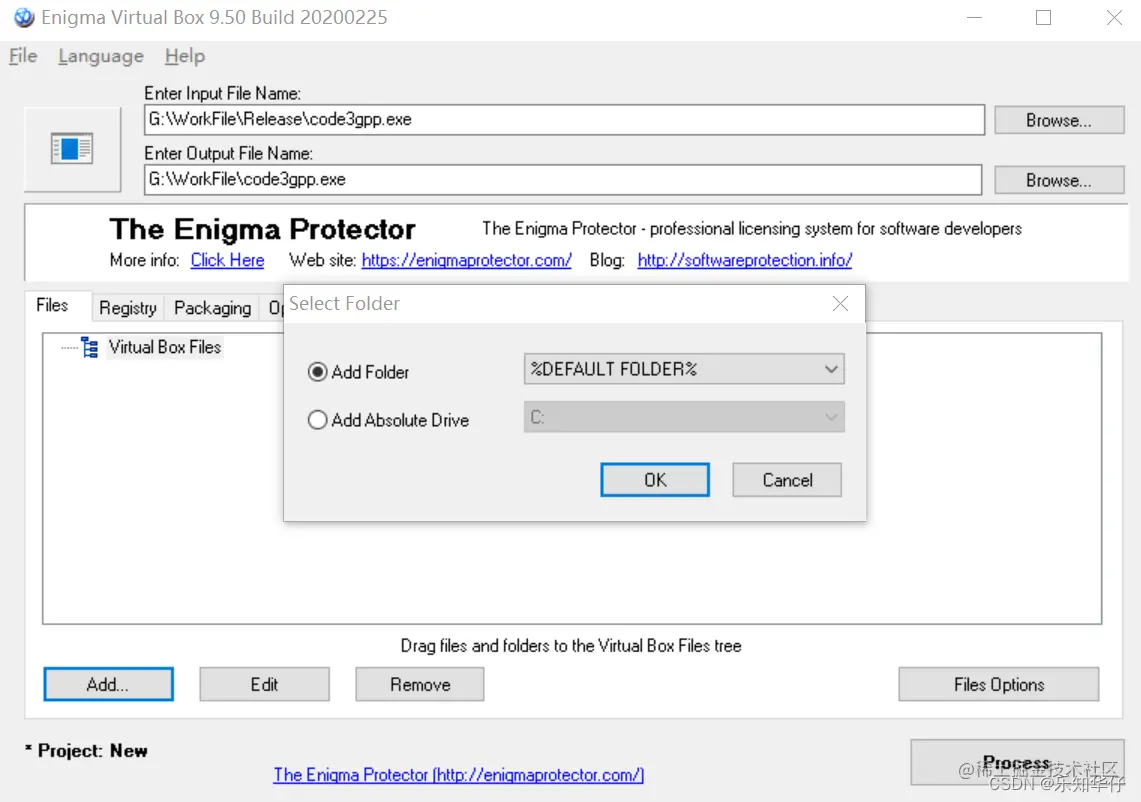Open the Language menu
Viewport: 1141px width, 802px height.
(x=101, y=56)
